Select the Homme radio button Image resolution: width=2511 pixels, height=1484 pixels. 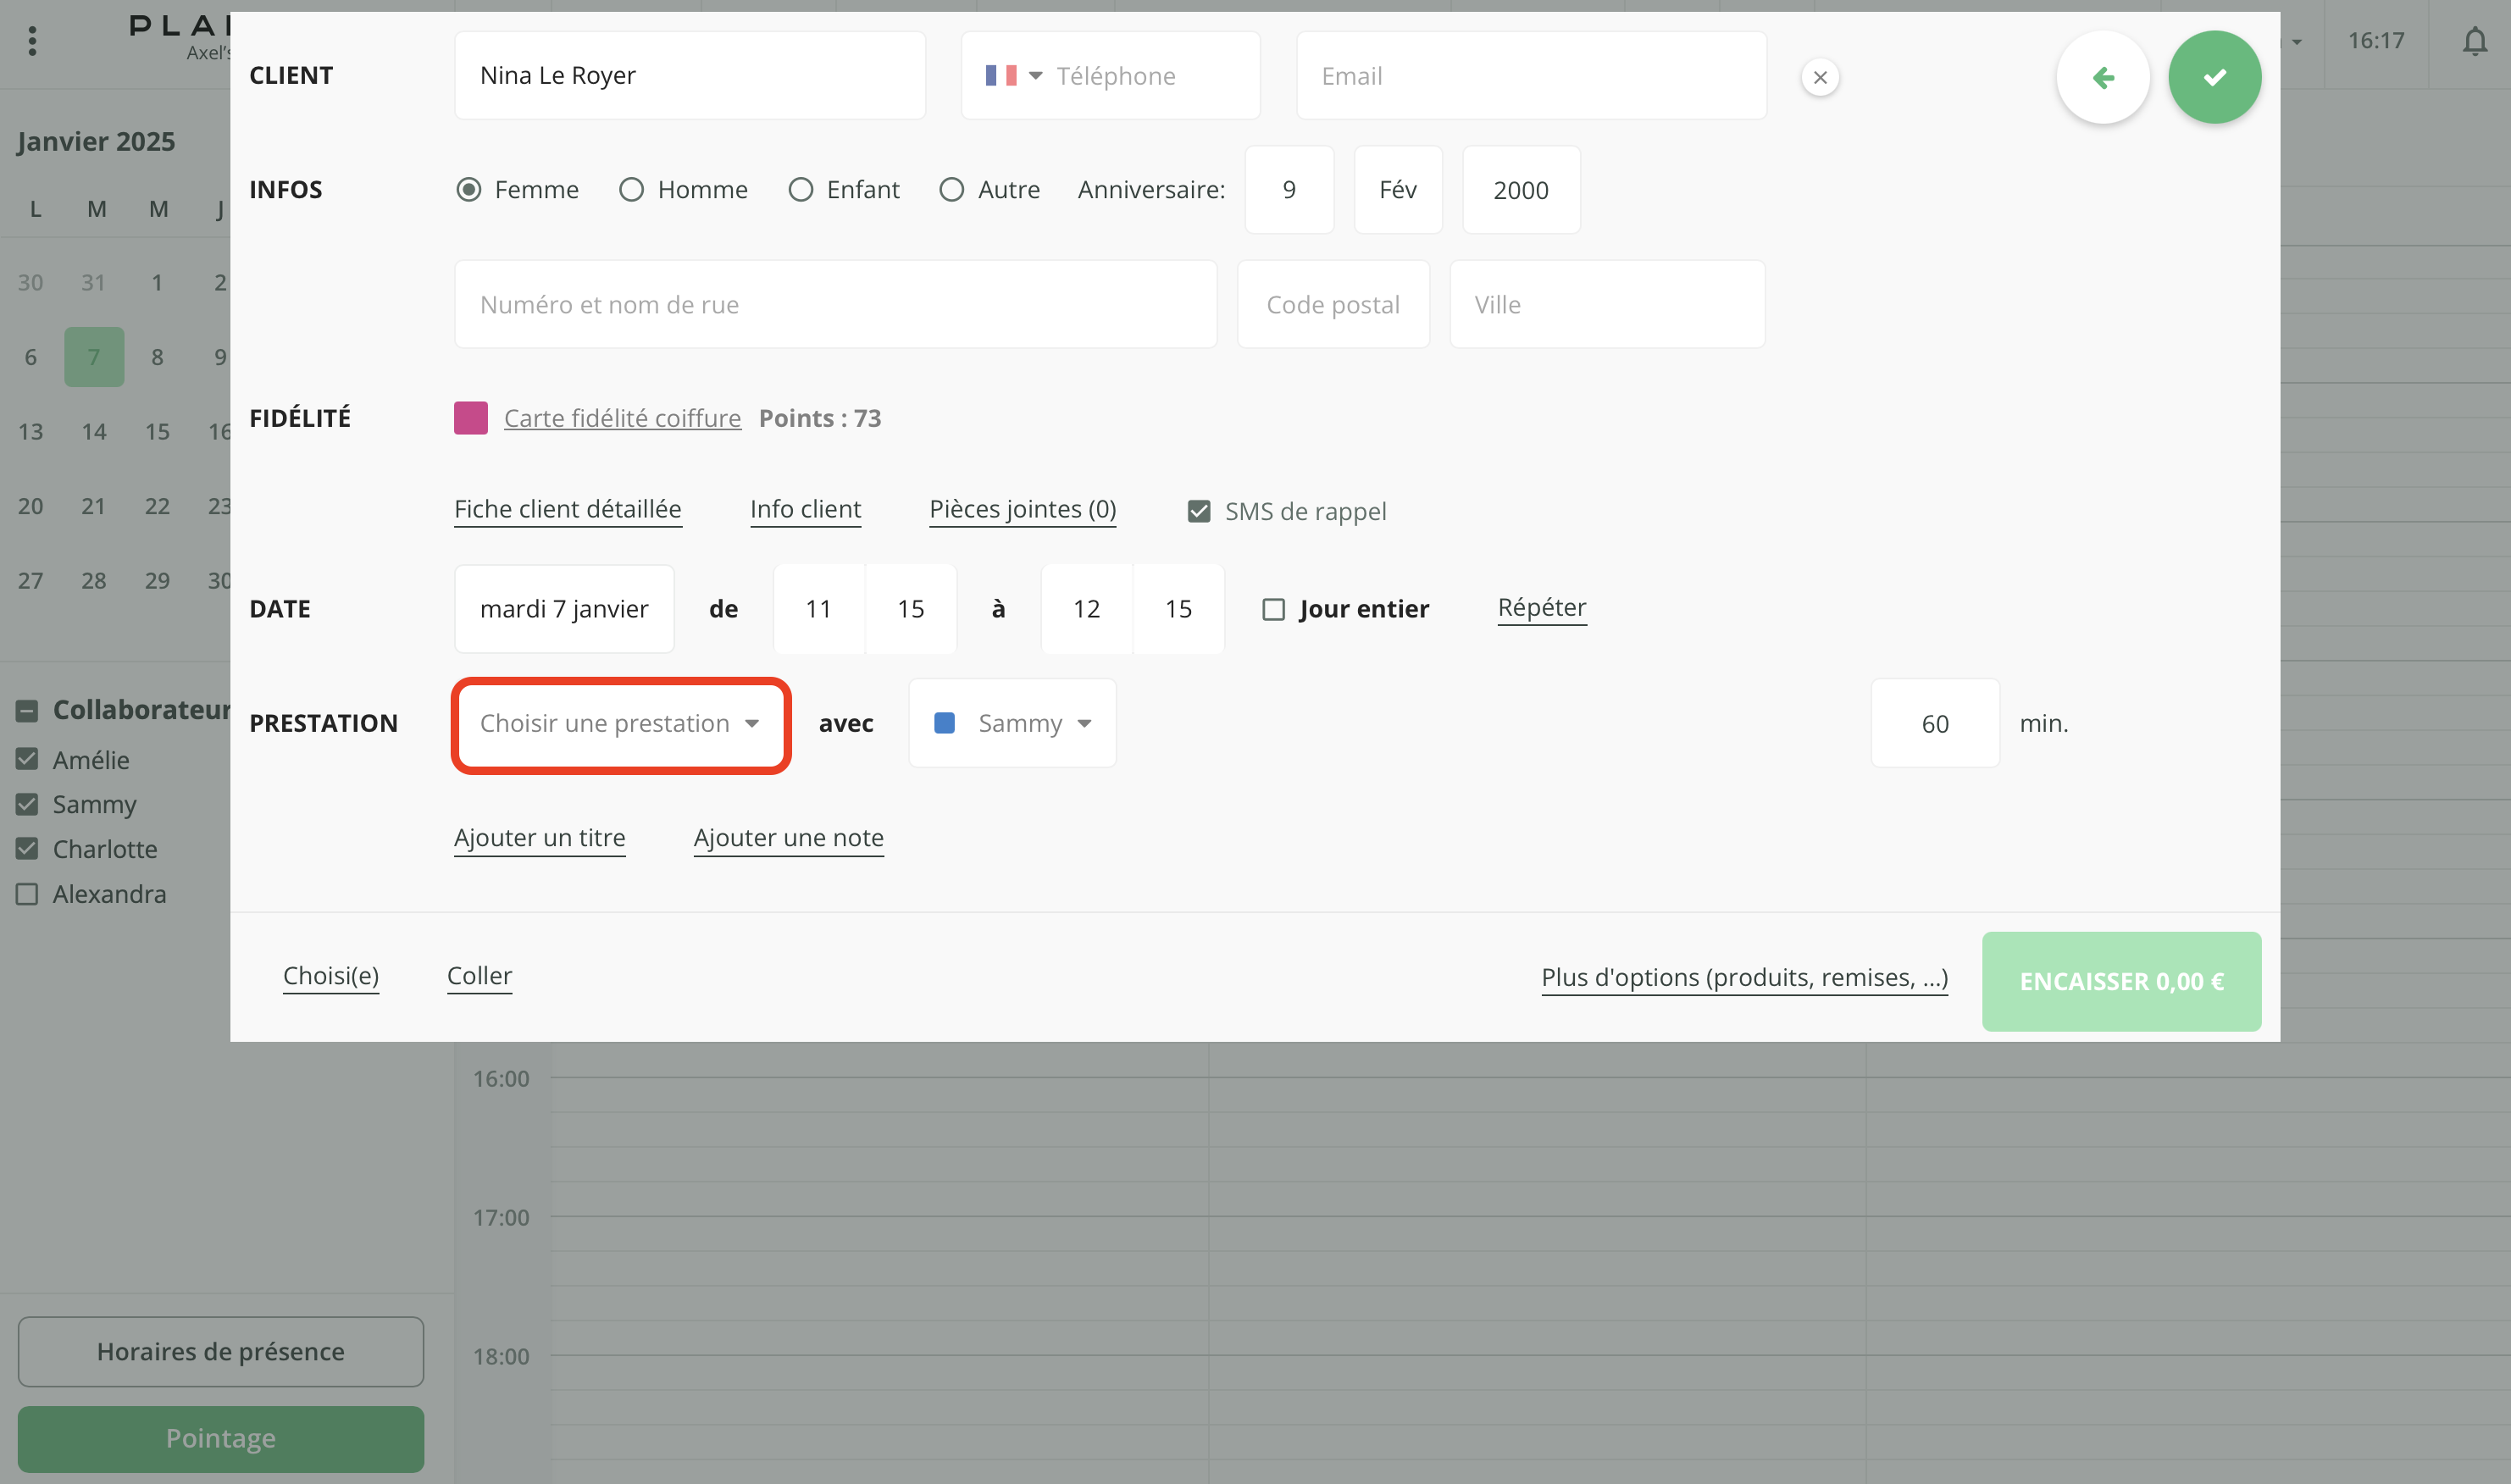pyautogui.click(x=631, y=190)
